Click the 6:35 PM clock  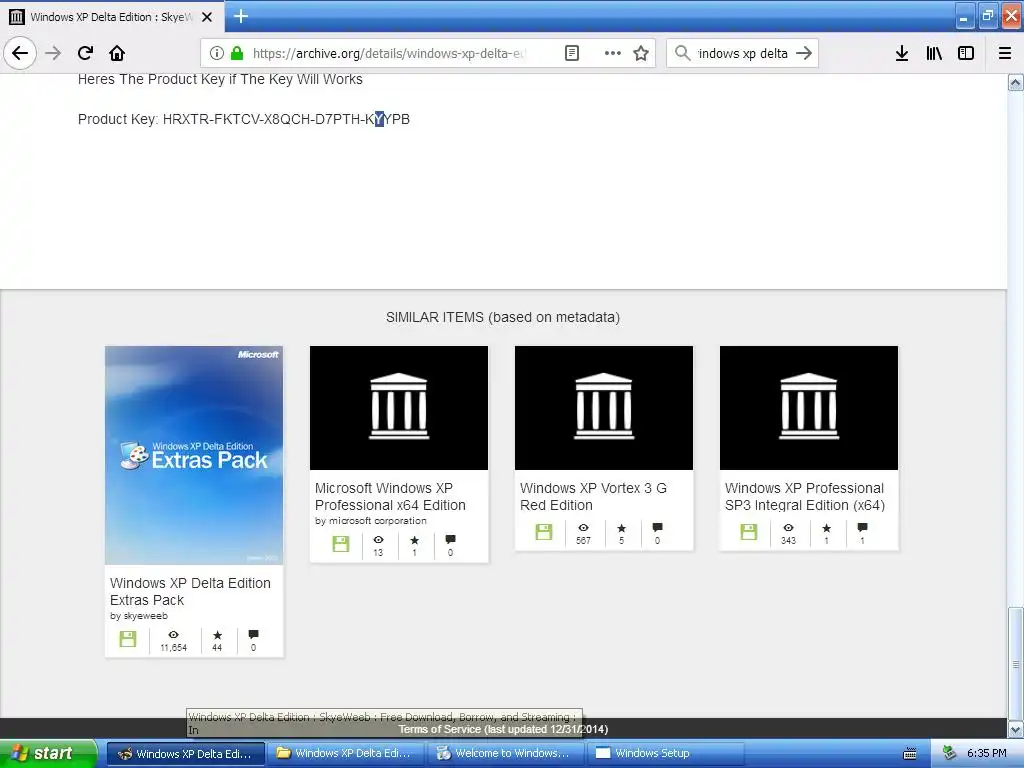(987, 754)
